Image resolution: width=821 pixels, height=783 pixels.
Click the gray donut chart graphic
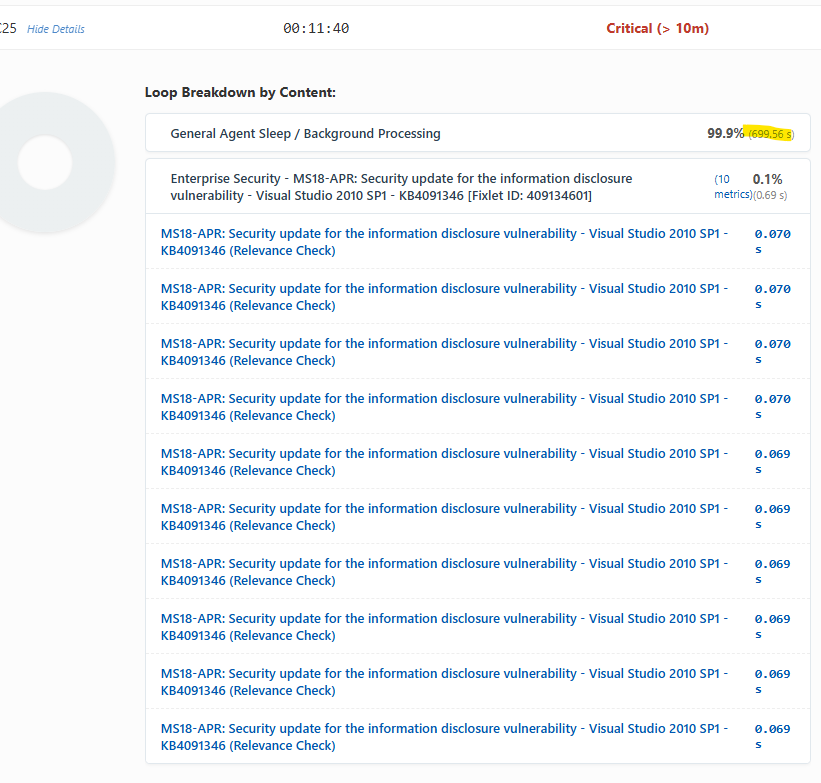click(x=45, y=162)
